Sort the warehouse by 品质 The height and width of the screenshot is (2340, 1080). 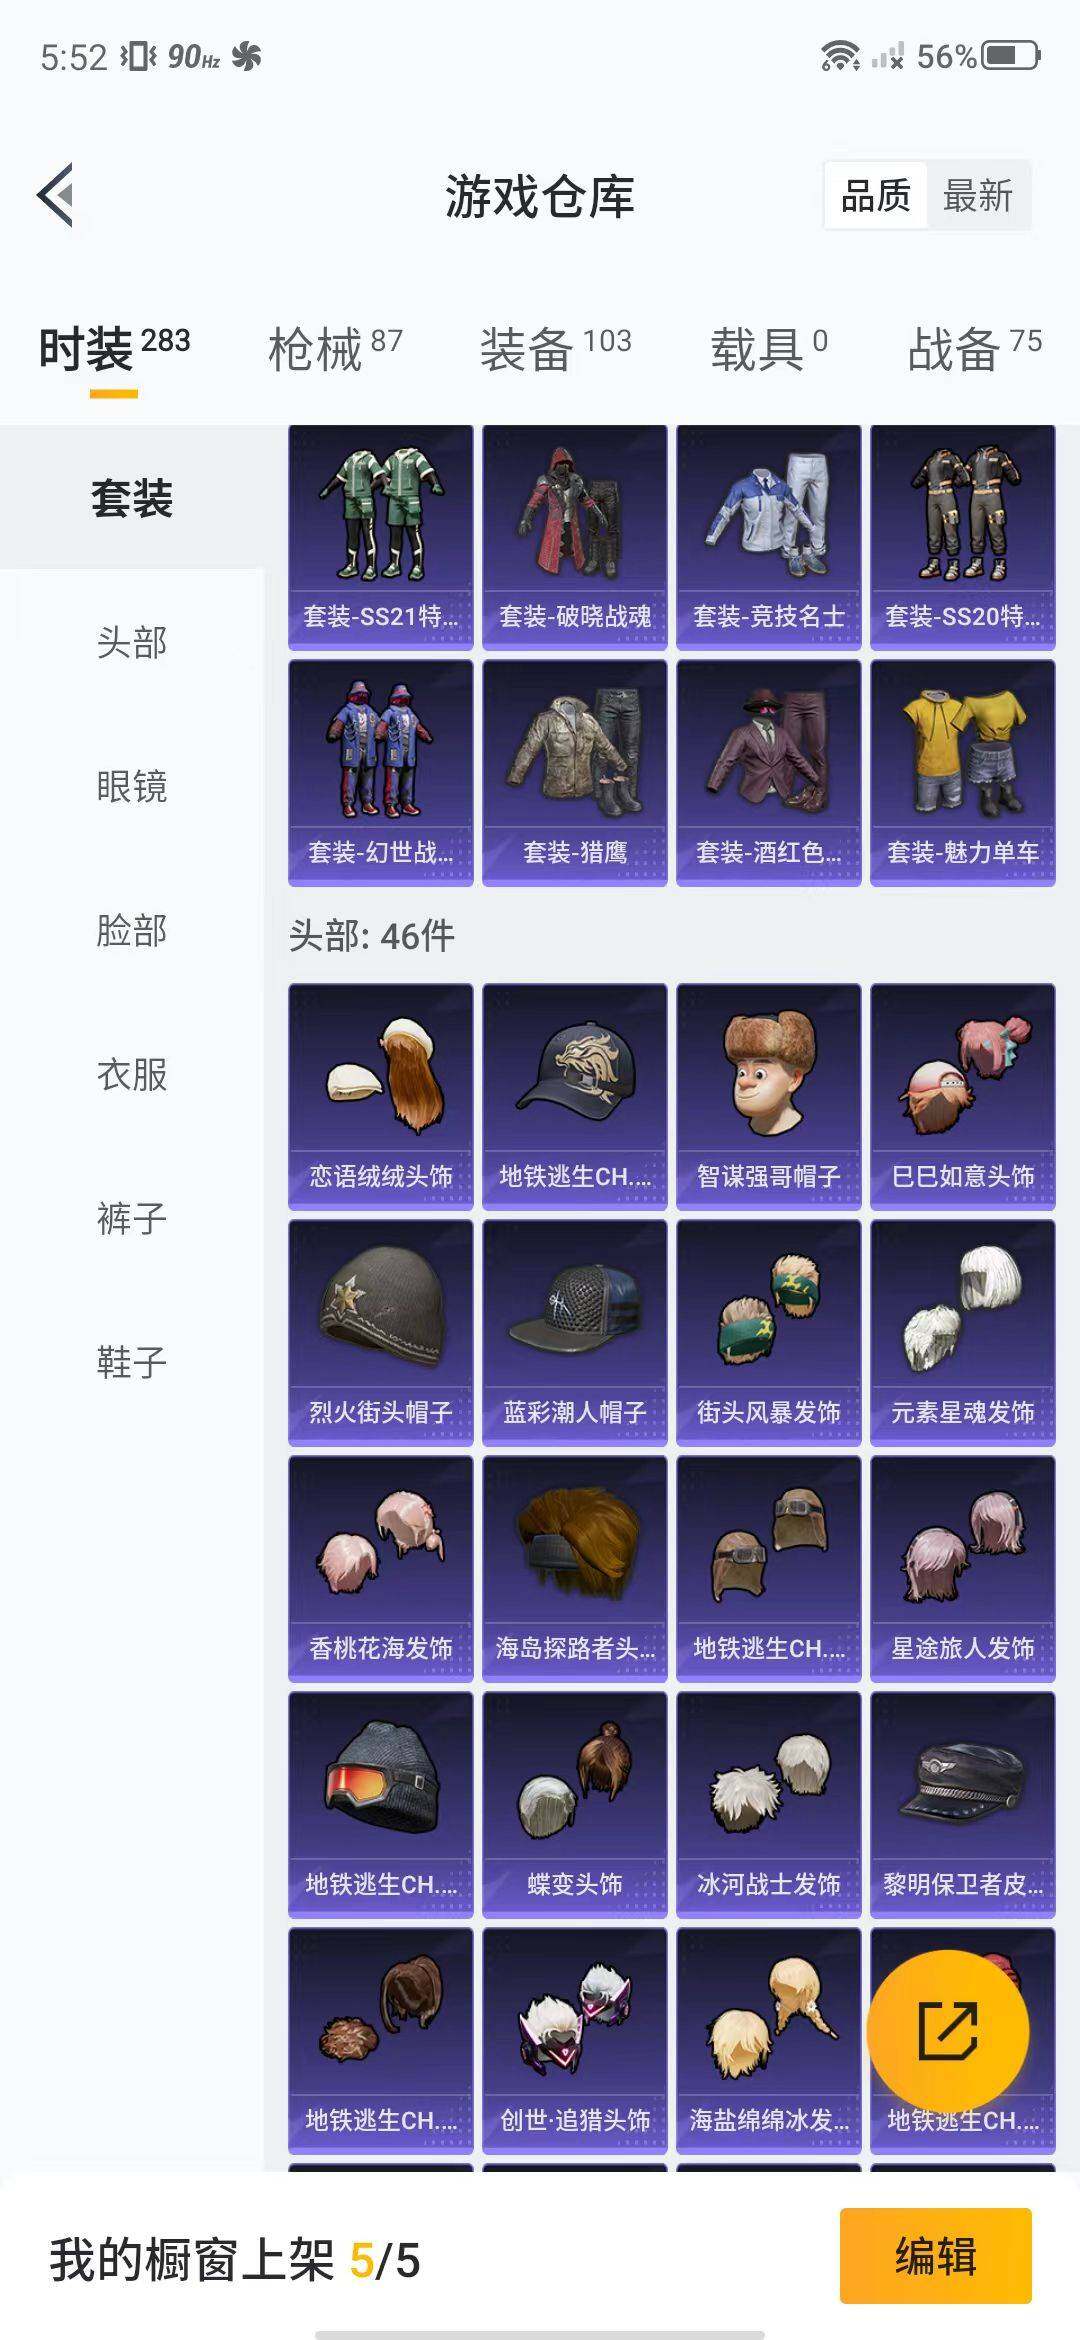pos(876,196)
